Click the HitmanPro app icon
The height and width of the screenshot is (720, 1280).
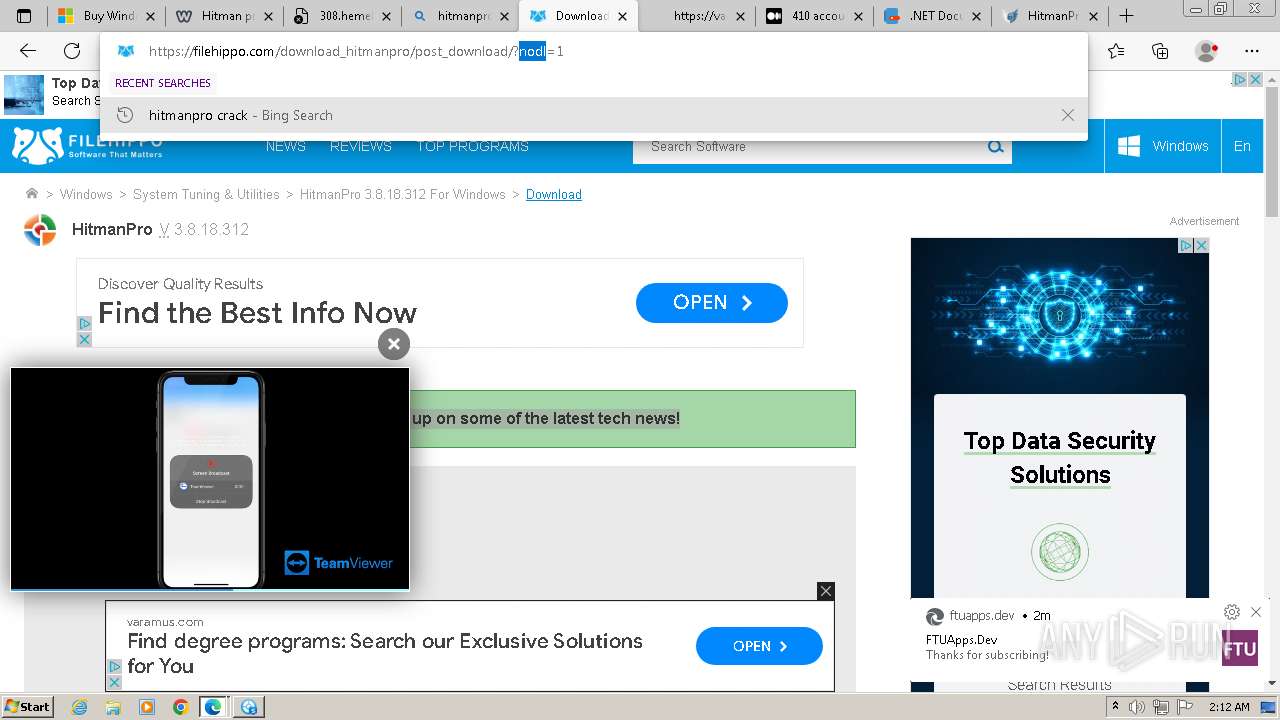coord(40,230)
